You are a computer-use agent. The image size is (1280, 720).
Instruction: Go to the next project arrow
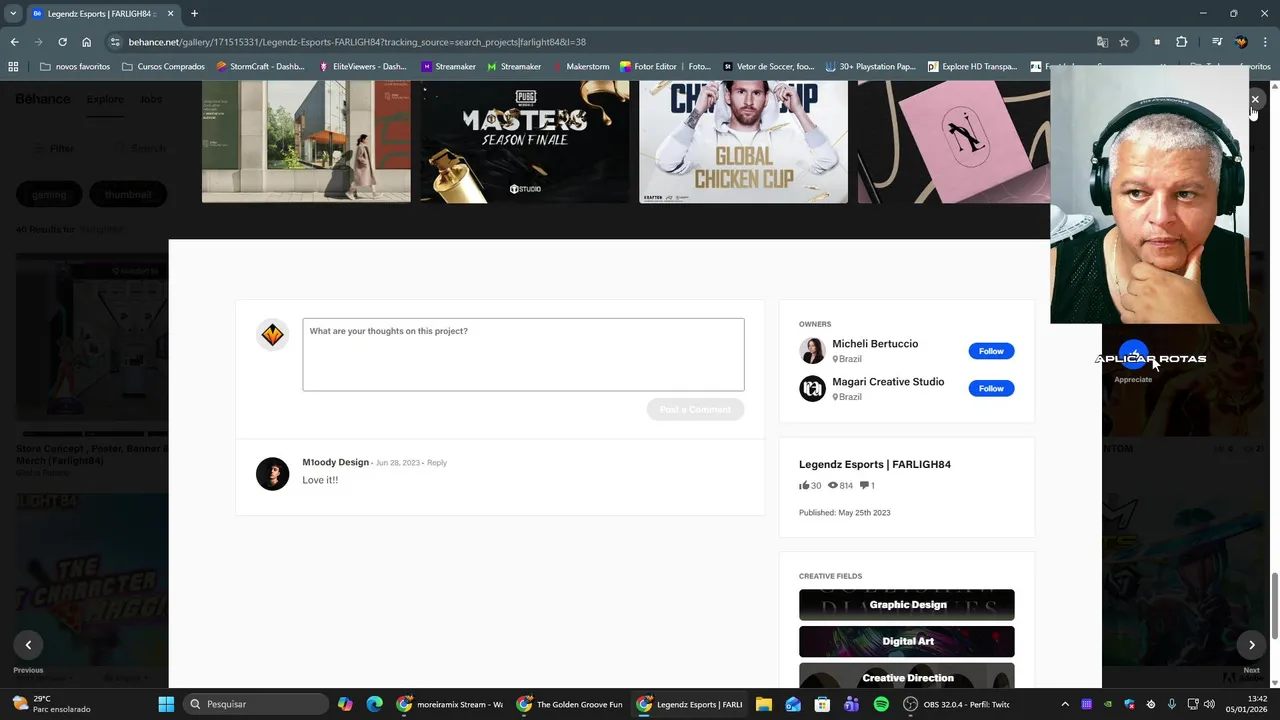coord(1251,645)
